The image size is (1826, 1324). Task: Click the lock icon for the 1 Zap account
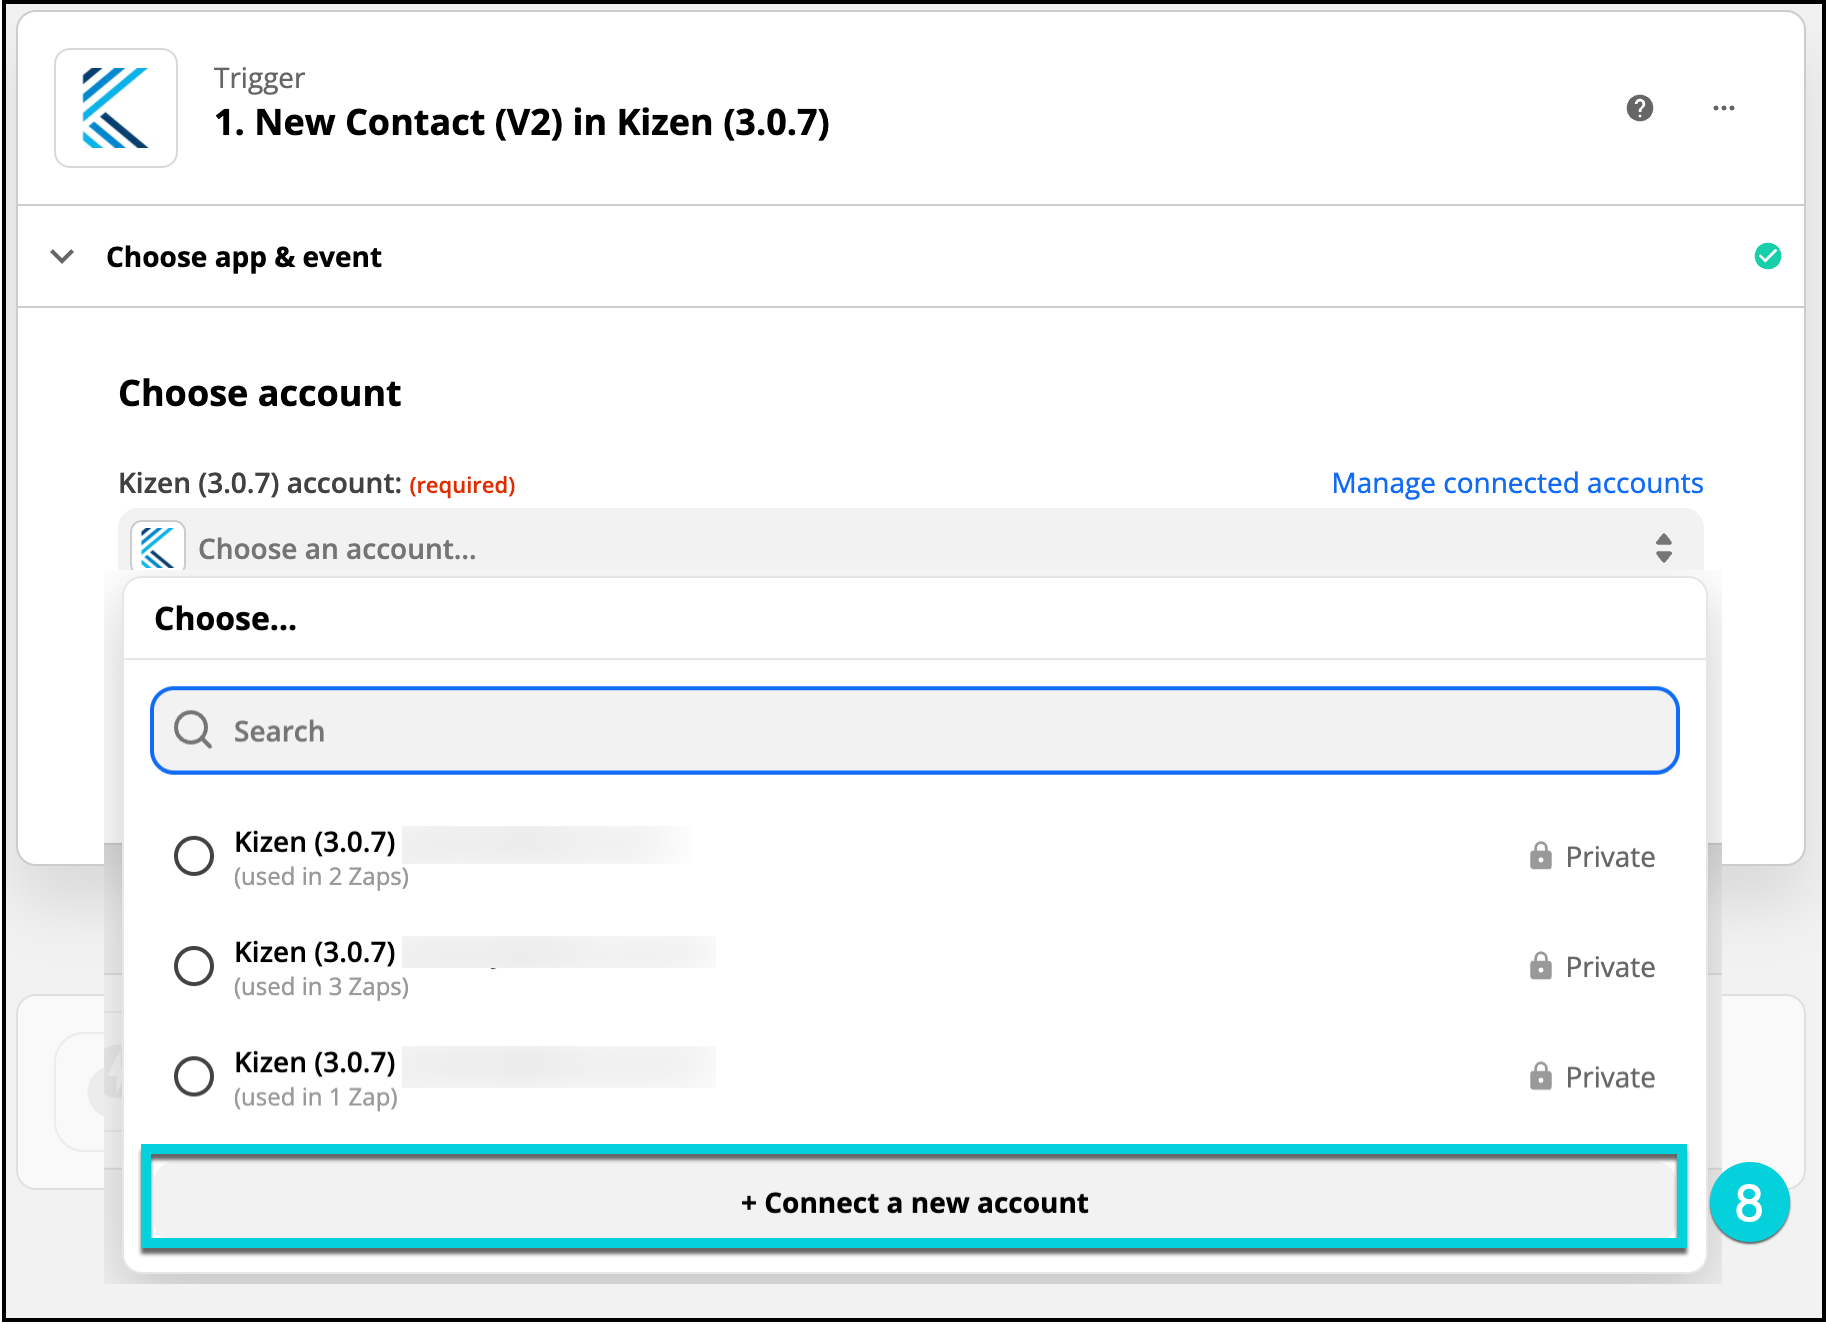point(1540,1076)
